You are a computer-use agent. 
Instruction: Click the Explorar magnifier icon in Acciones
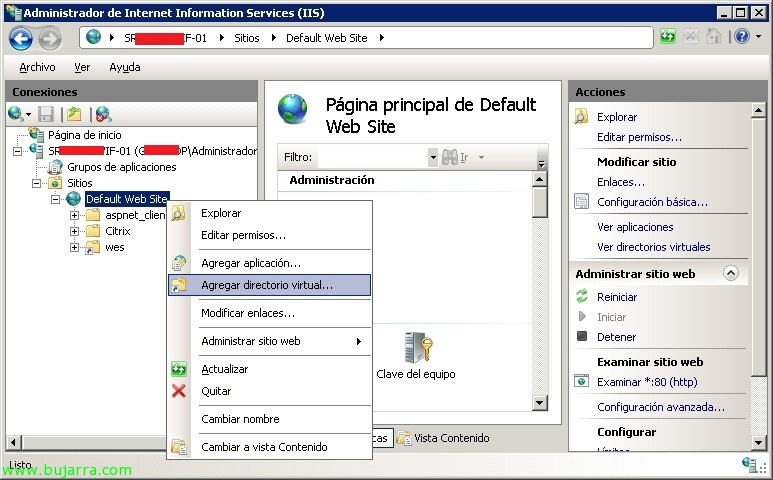click(581, 116)
